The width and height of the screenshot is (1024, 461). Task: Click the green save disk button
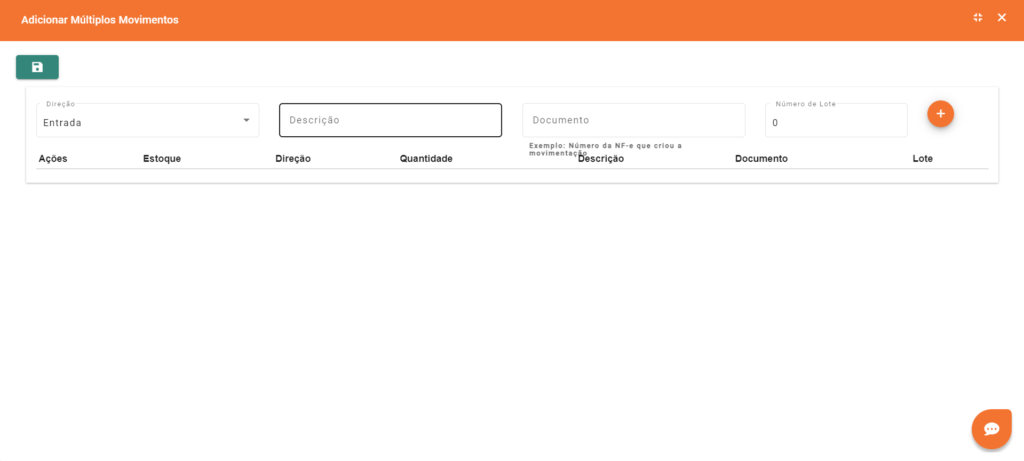[37, 67]
